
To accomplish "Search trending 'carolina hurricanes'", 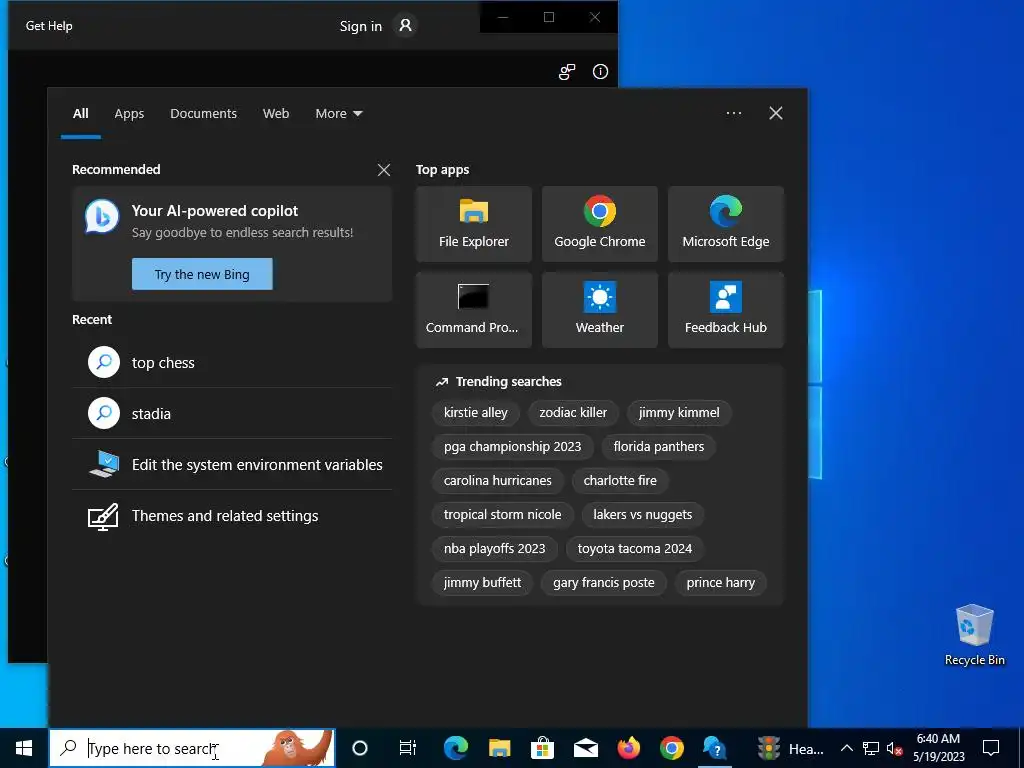I will tap(498, 481).
